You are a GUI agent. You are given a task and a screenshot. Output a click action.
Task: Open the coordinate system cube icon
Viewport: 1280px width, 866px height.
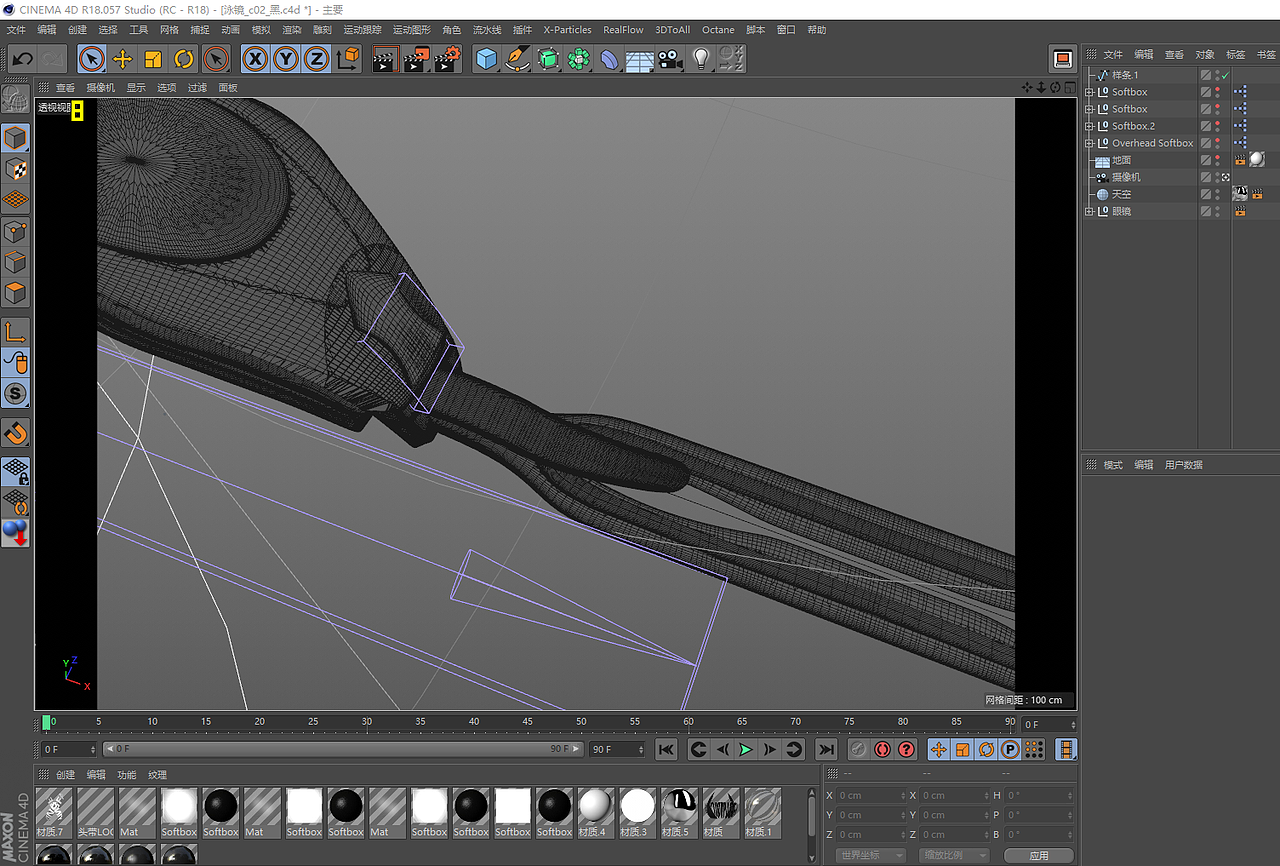tap(347, 59)
